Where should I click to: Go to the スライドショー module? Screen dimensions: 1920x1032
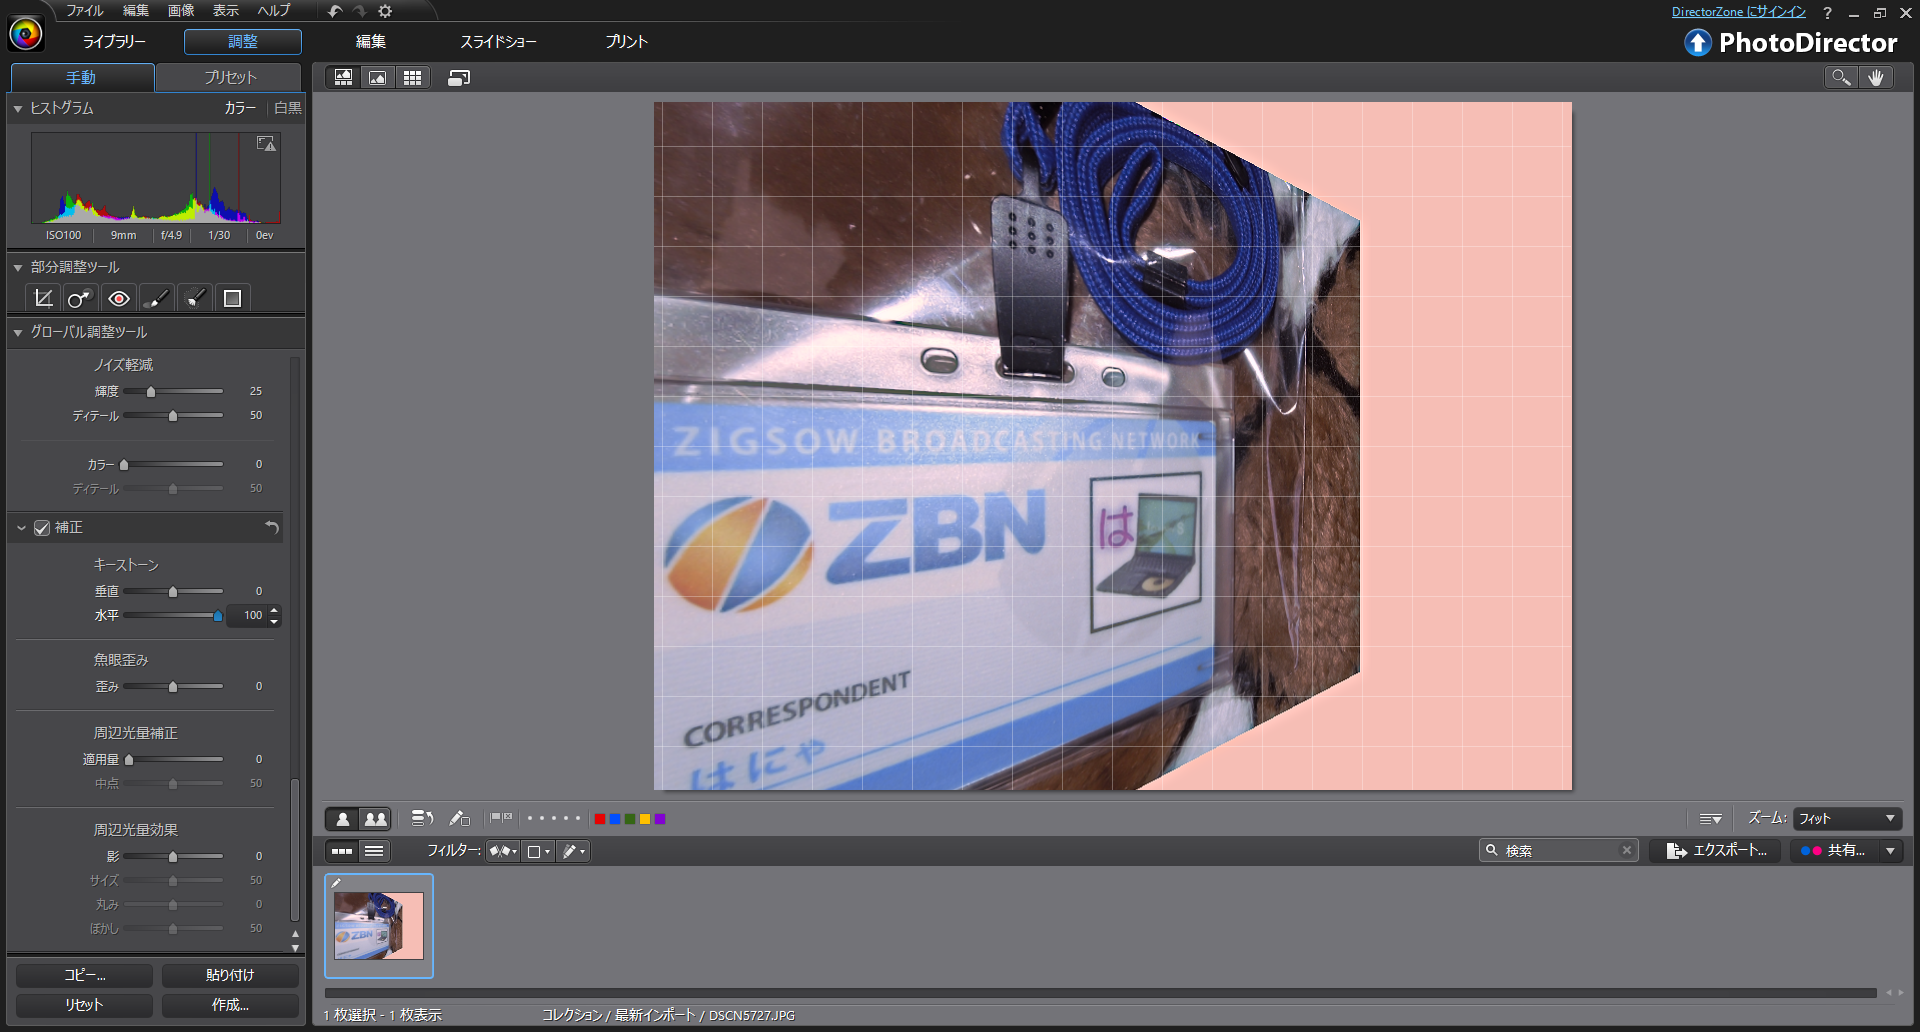[x=498, y=42]
